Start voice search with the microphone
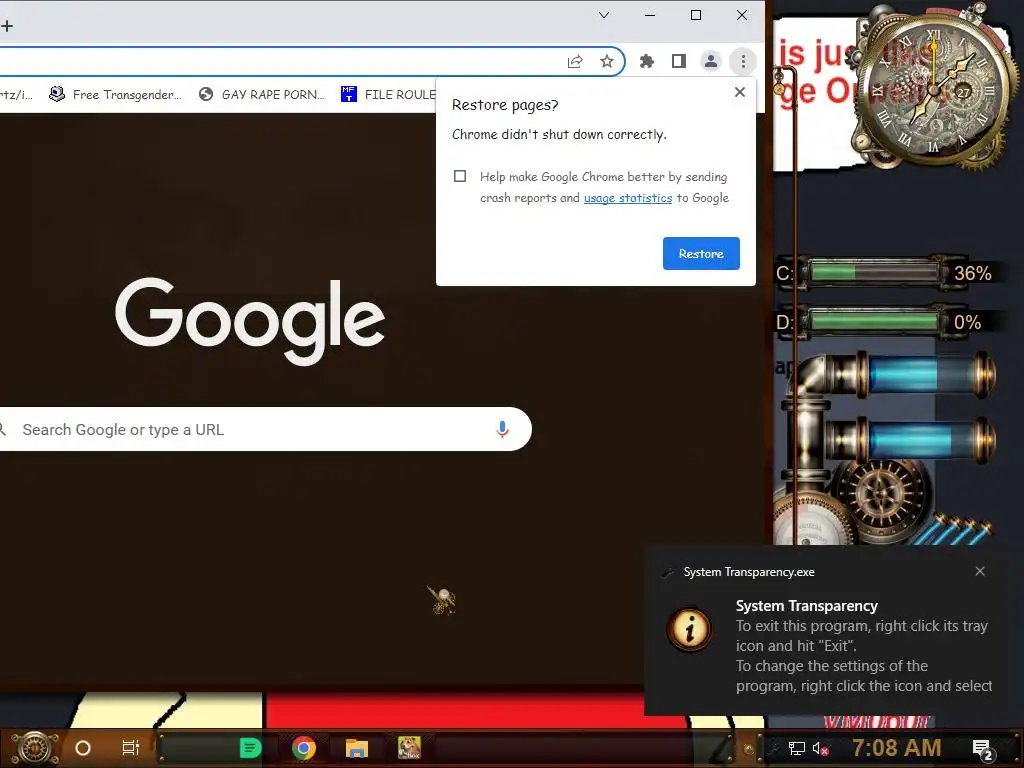 click(x=502, y=429)
